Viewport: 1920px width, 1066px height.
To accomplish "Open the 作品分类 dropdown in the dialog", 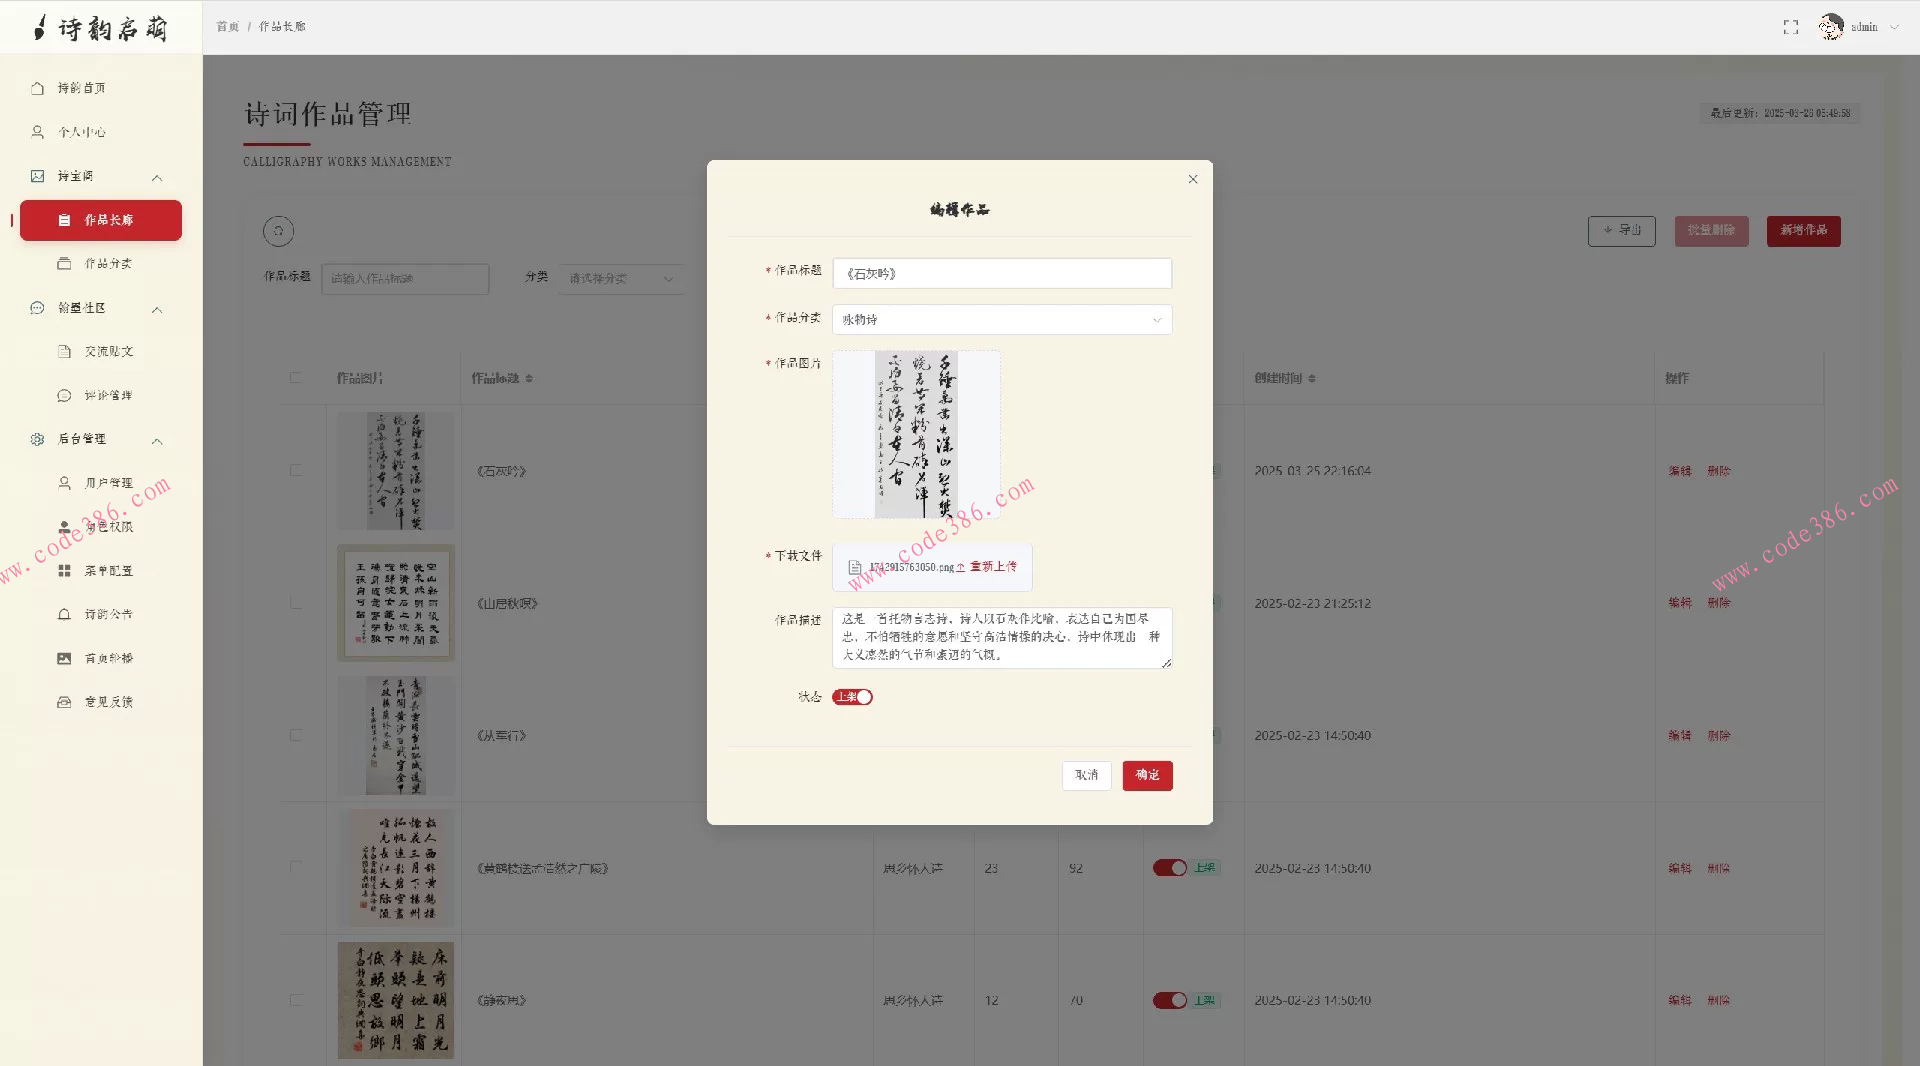I will [1001, 319].
